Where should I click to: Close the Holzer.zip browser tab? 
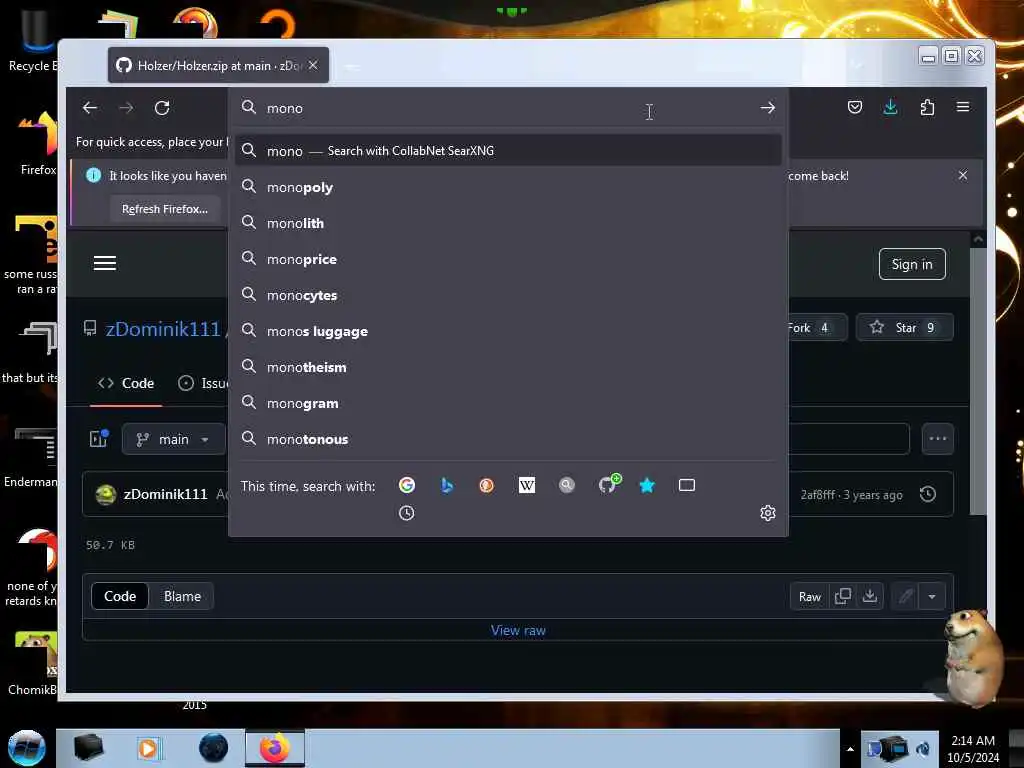pos(313,65)
